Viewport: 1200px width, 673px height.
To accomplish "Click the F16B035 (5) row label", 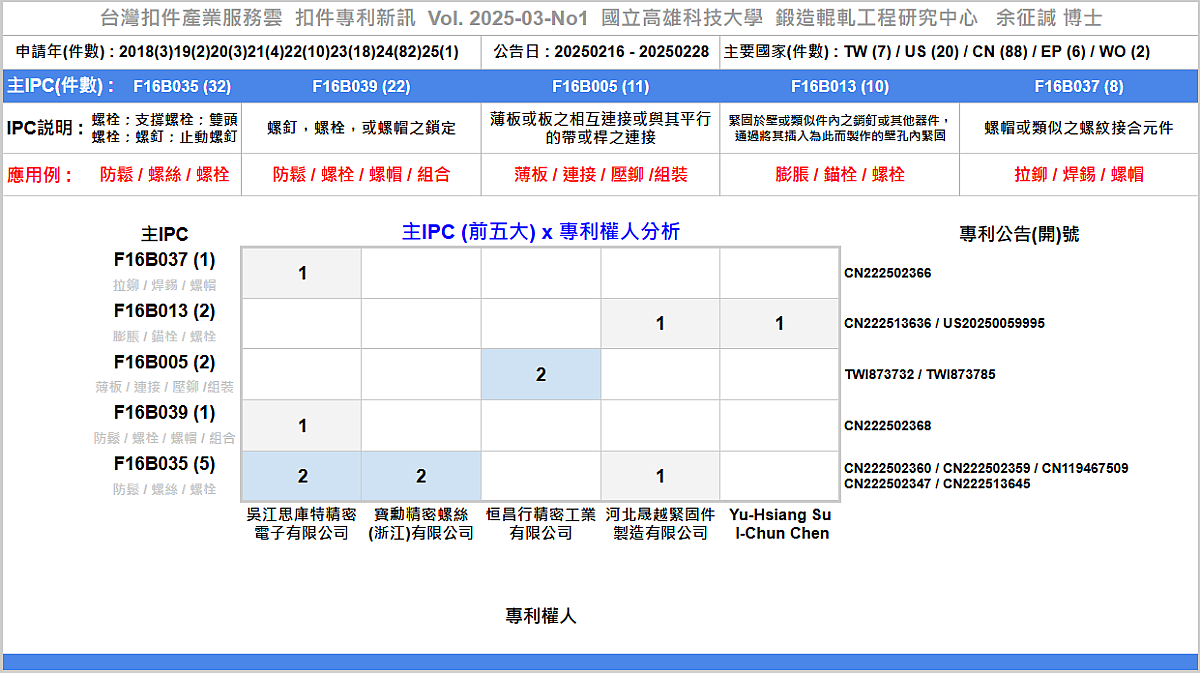I will click(164, 463).
